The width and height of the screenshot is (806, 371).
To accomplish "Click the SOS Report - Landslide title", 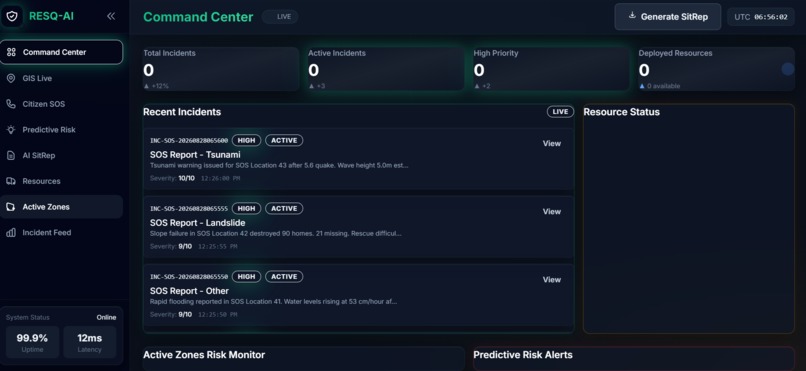I will point(197,223).
